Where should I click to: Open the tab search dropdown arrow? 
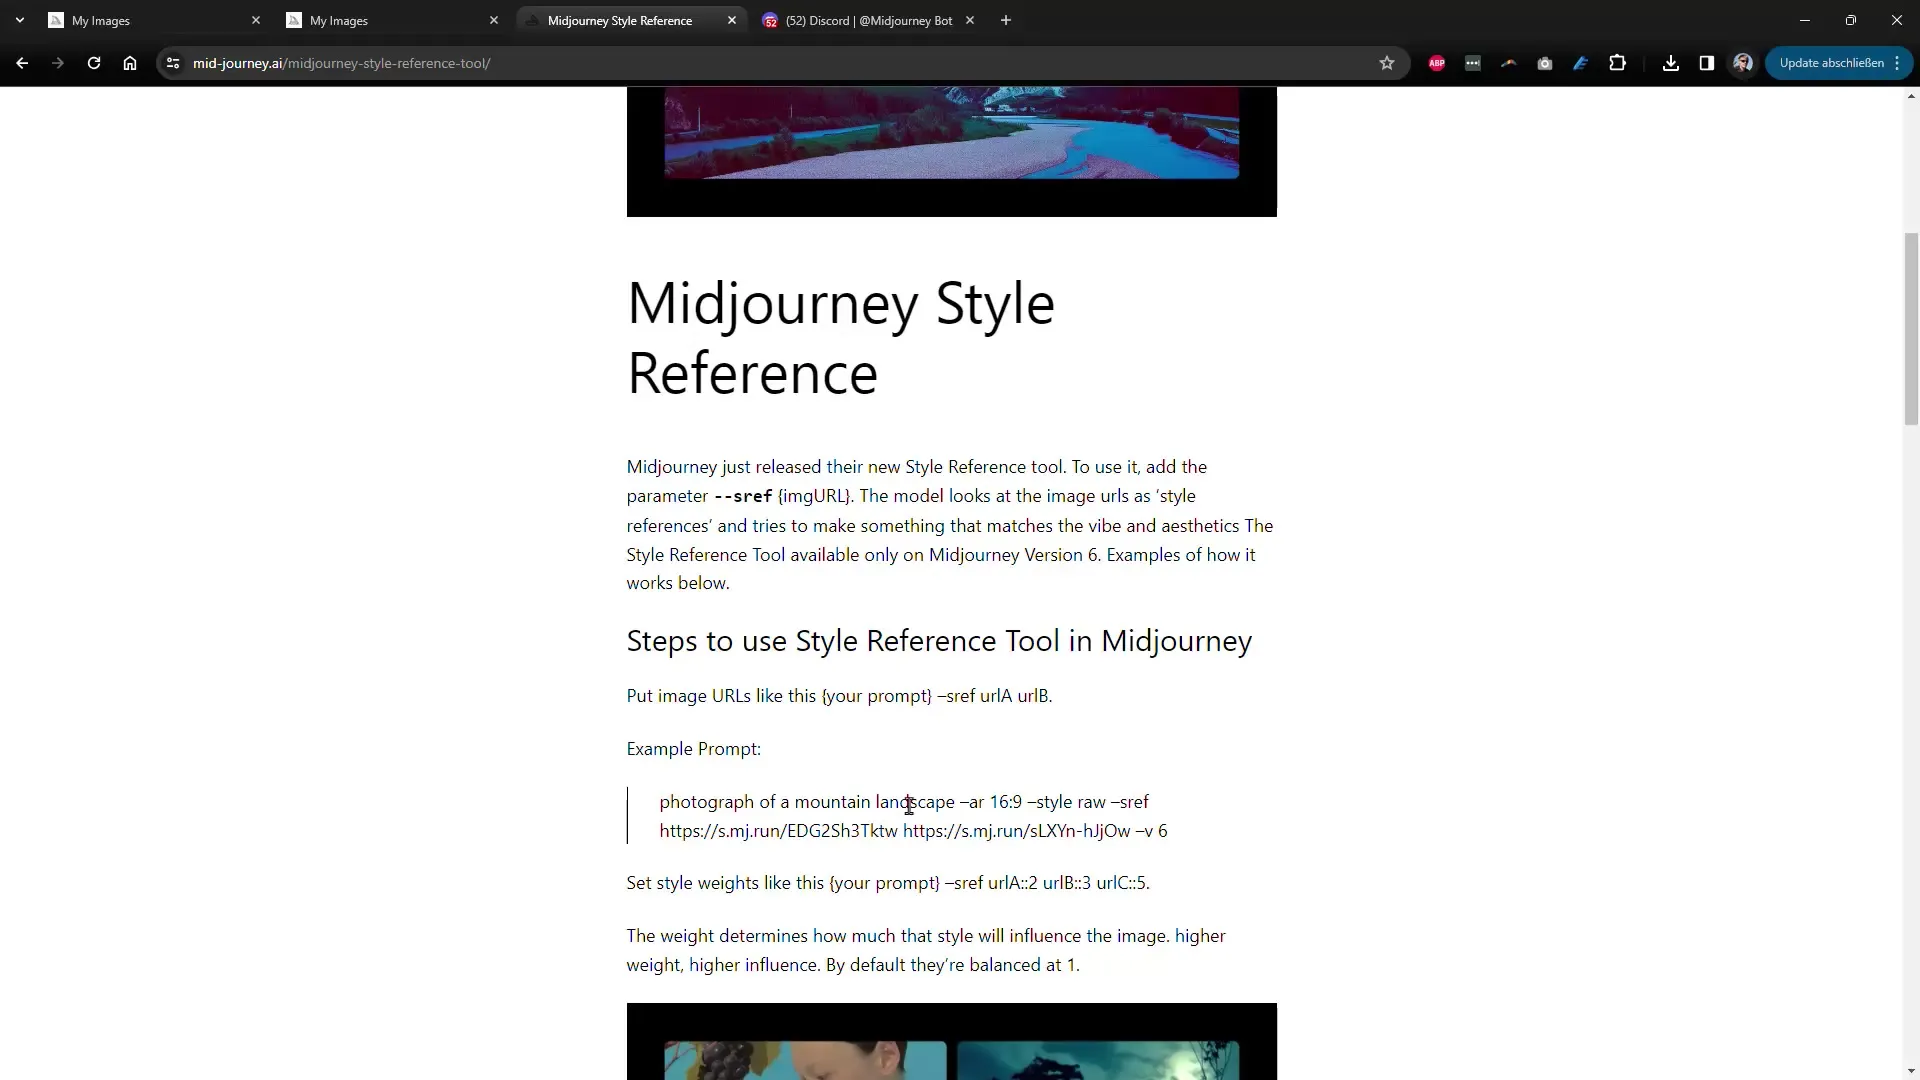pos(20,20)
